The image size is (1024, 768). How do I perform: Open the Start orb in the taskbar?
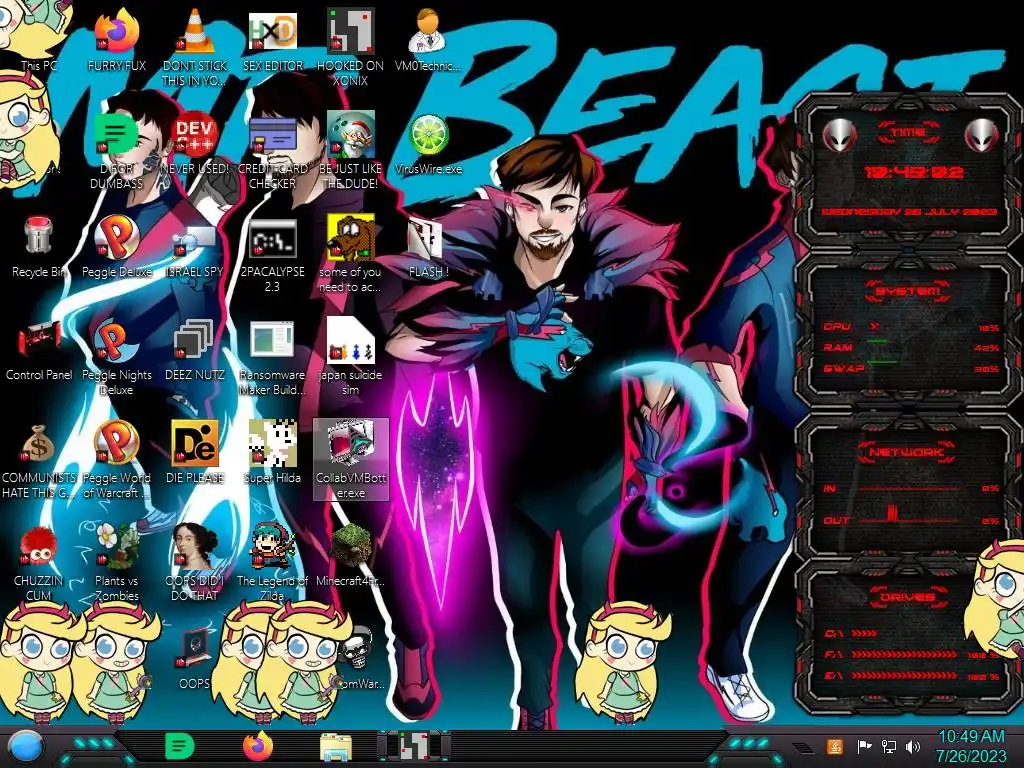coord(26,747)
